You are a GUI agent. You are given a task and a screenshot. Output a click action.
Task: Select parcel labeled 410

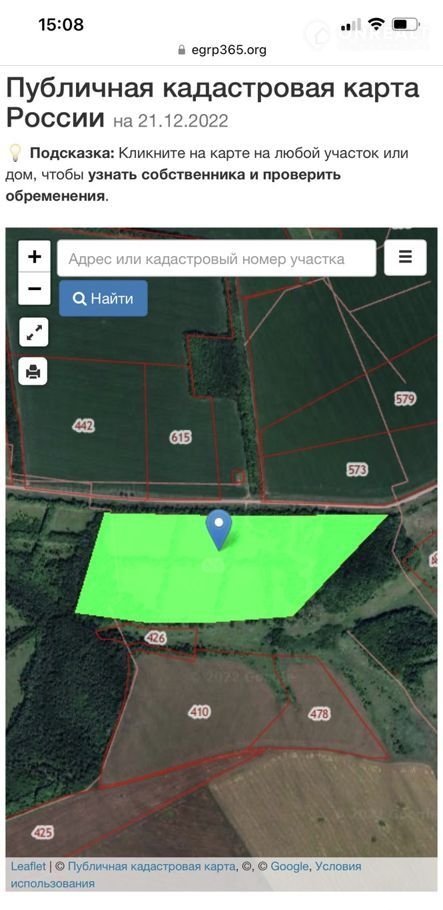coord(199,712)
